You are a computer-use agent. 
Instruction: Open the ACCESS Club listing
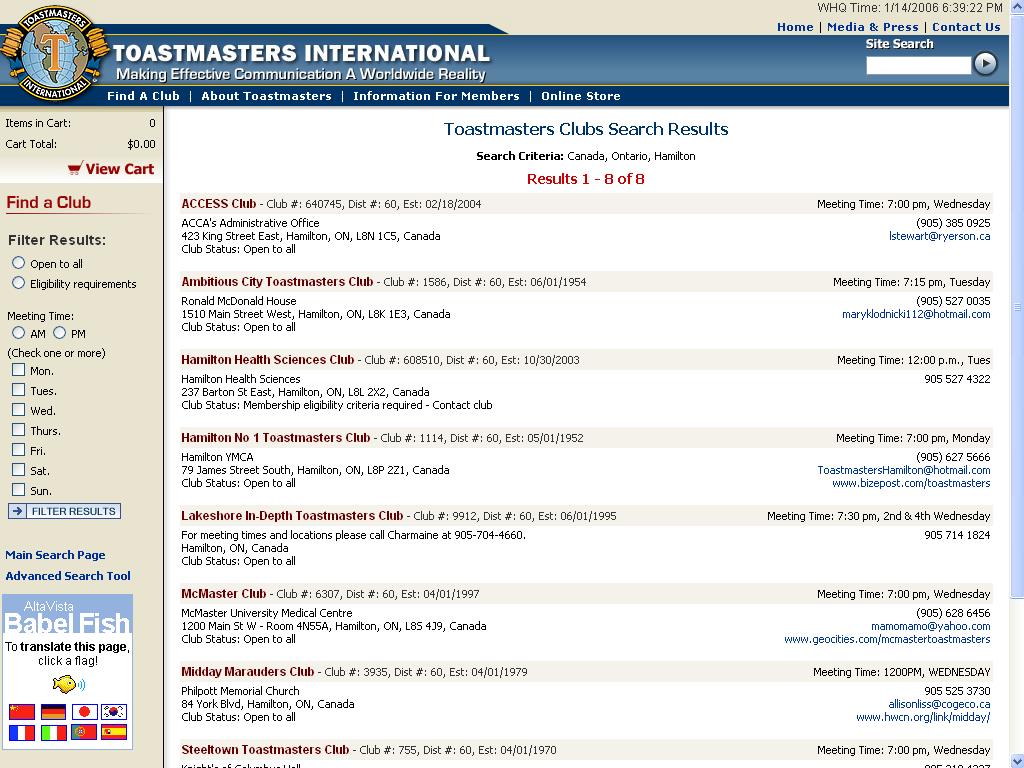(x=219, y=204)
